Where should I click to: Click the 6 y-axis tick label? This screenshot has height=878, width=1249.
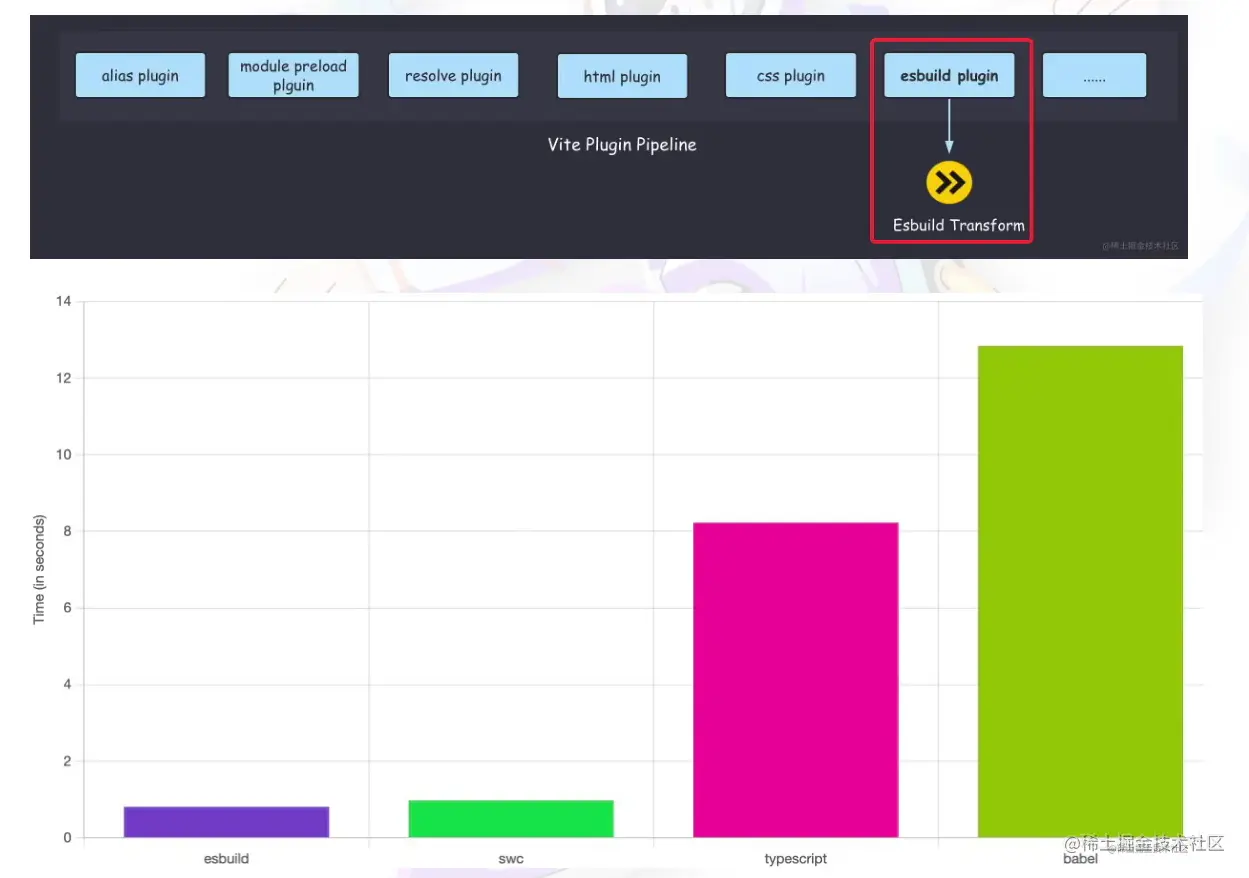(68, 608)
